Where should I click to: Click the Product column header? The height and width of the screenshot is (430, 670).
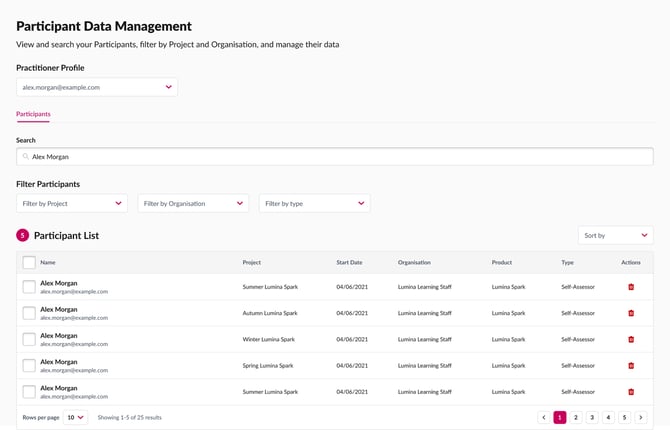[x=502, y=262]
